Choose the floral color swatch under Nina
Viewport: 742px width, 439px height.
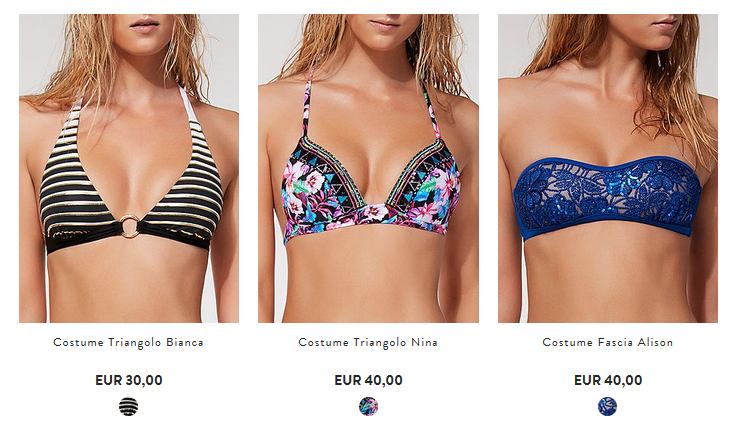click(x=368, y=406)
